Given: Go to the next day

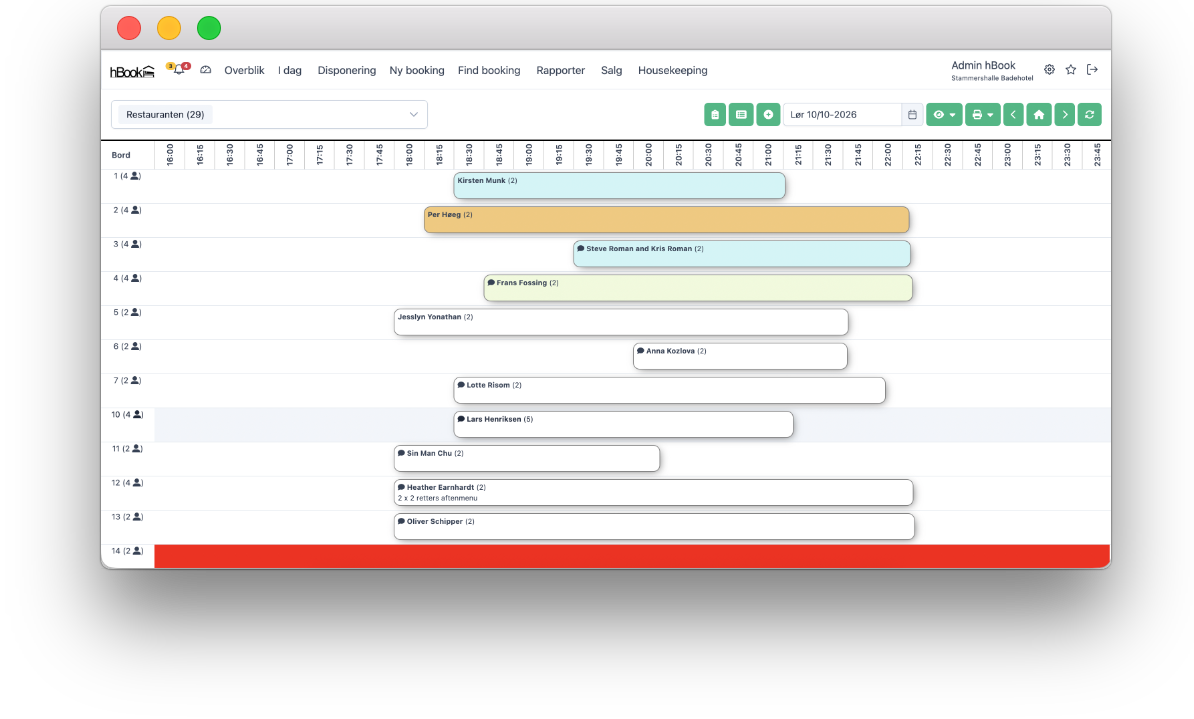Looking at the screenshot, I should (x=1065, y=115).
